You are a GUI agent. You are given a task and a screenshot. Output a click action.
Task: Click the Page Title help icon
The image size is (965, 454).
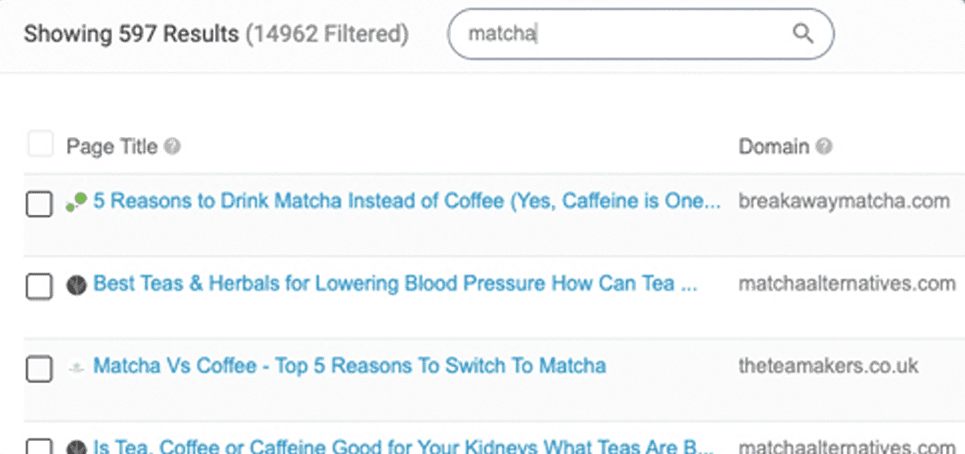point(173,147)
